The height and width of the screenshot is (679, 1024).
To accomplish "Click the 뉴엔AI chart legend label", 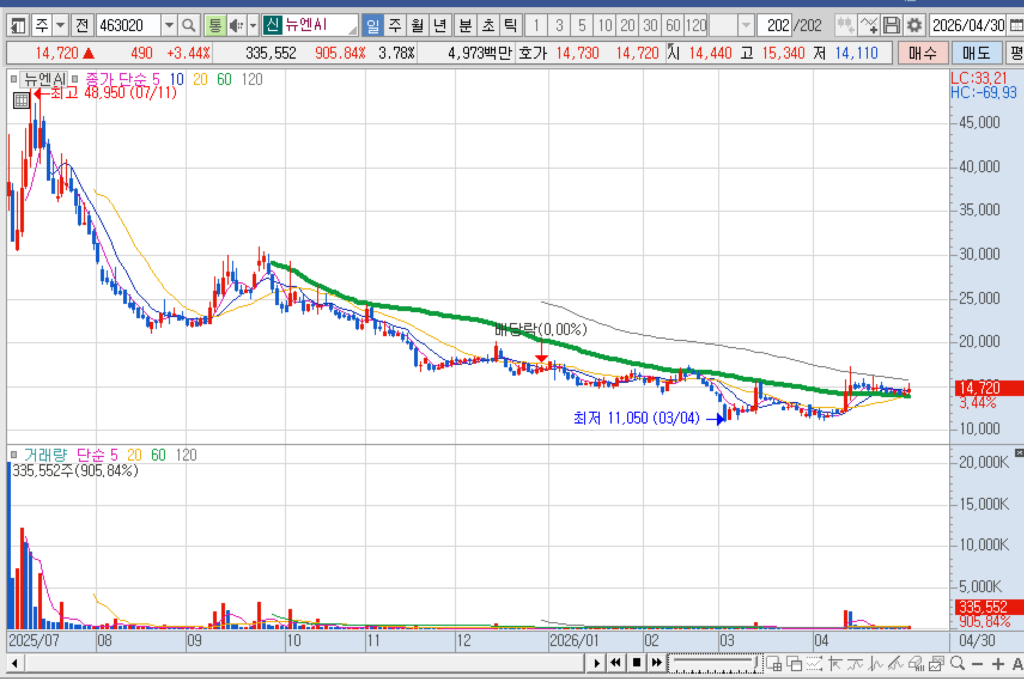I will click(44, 79).
